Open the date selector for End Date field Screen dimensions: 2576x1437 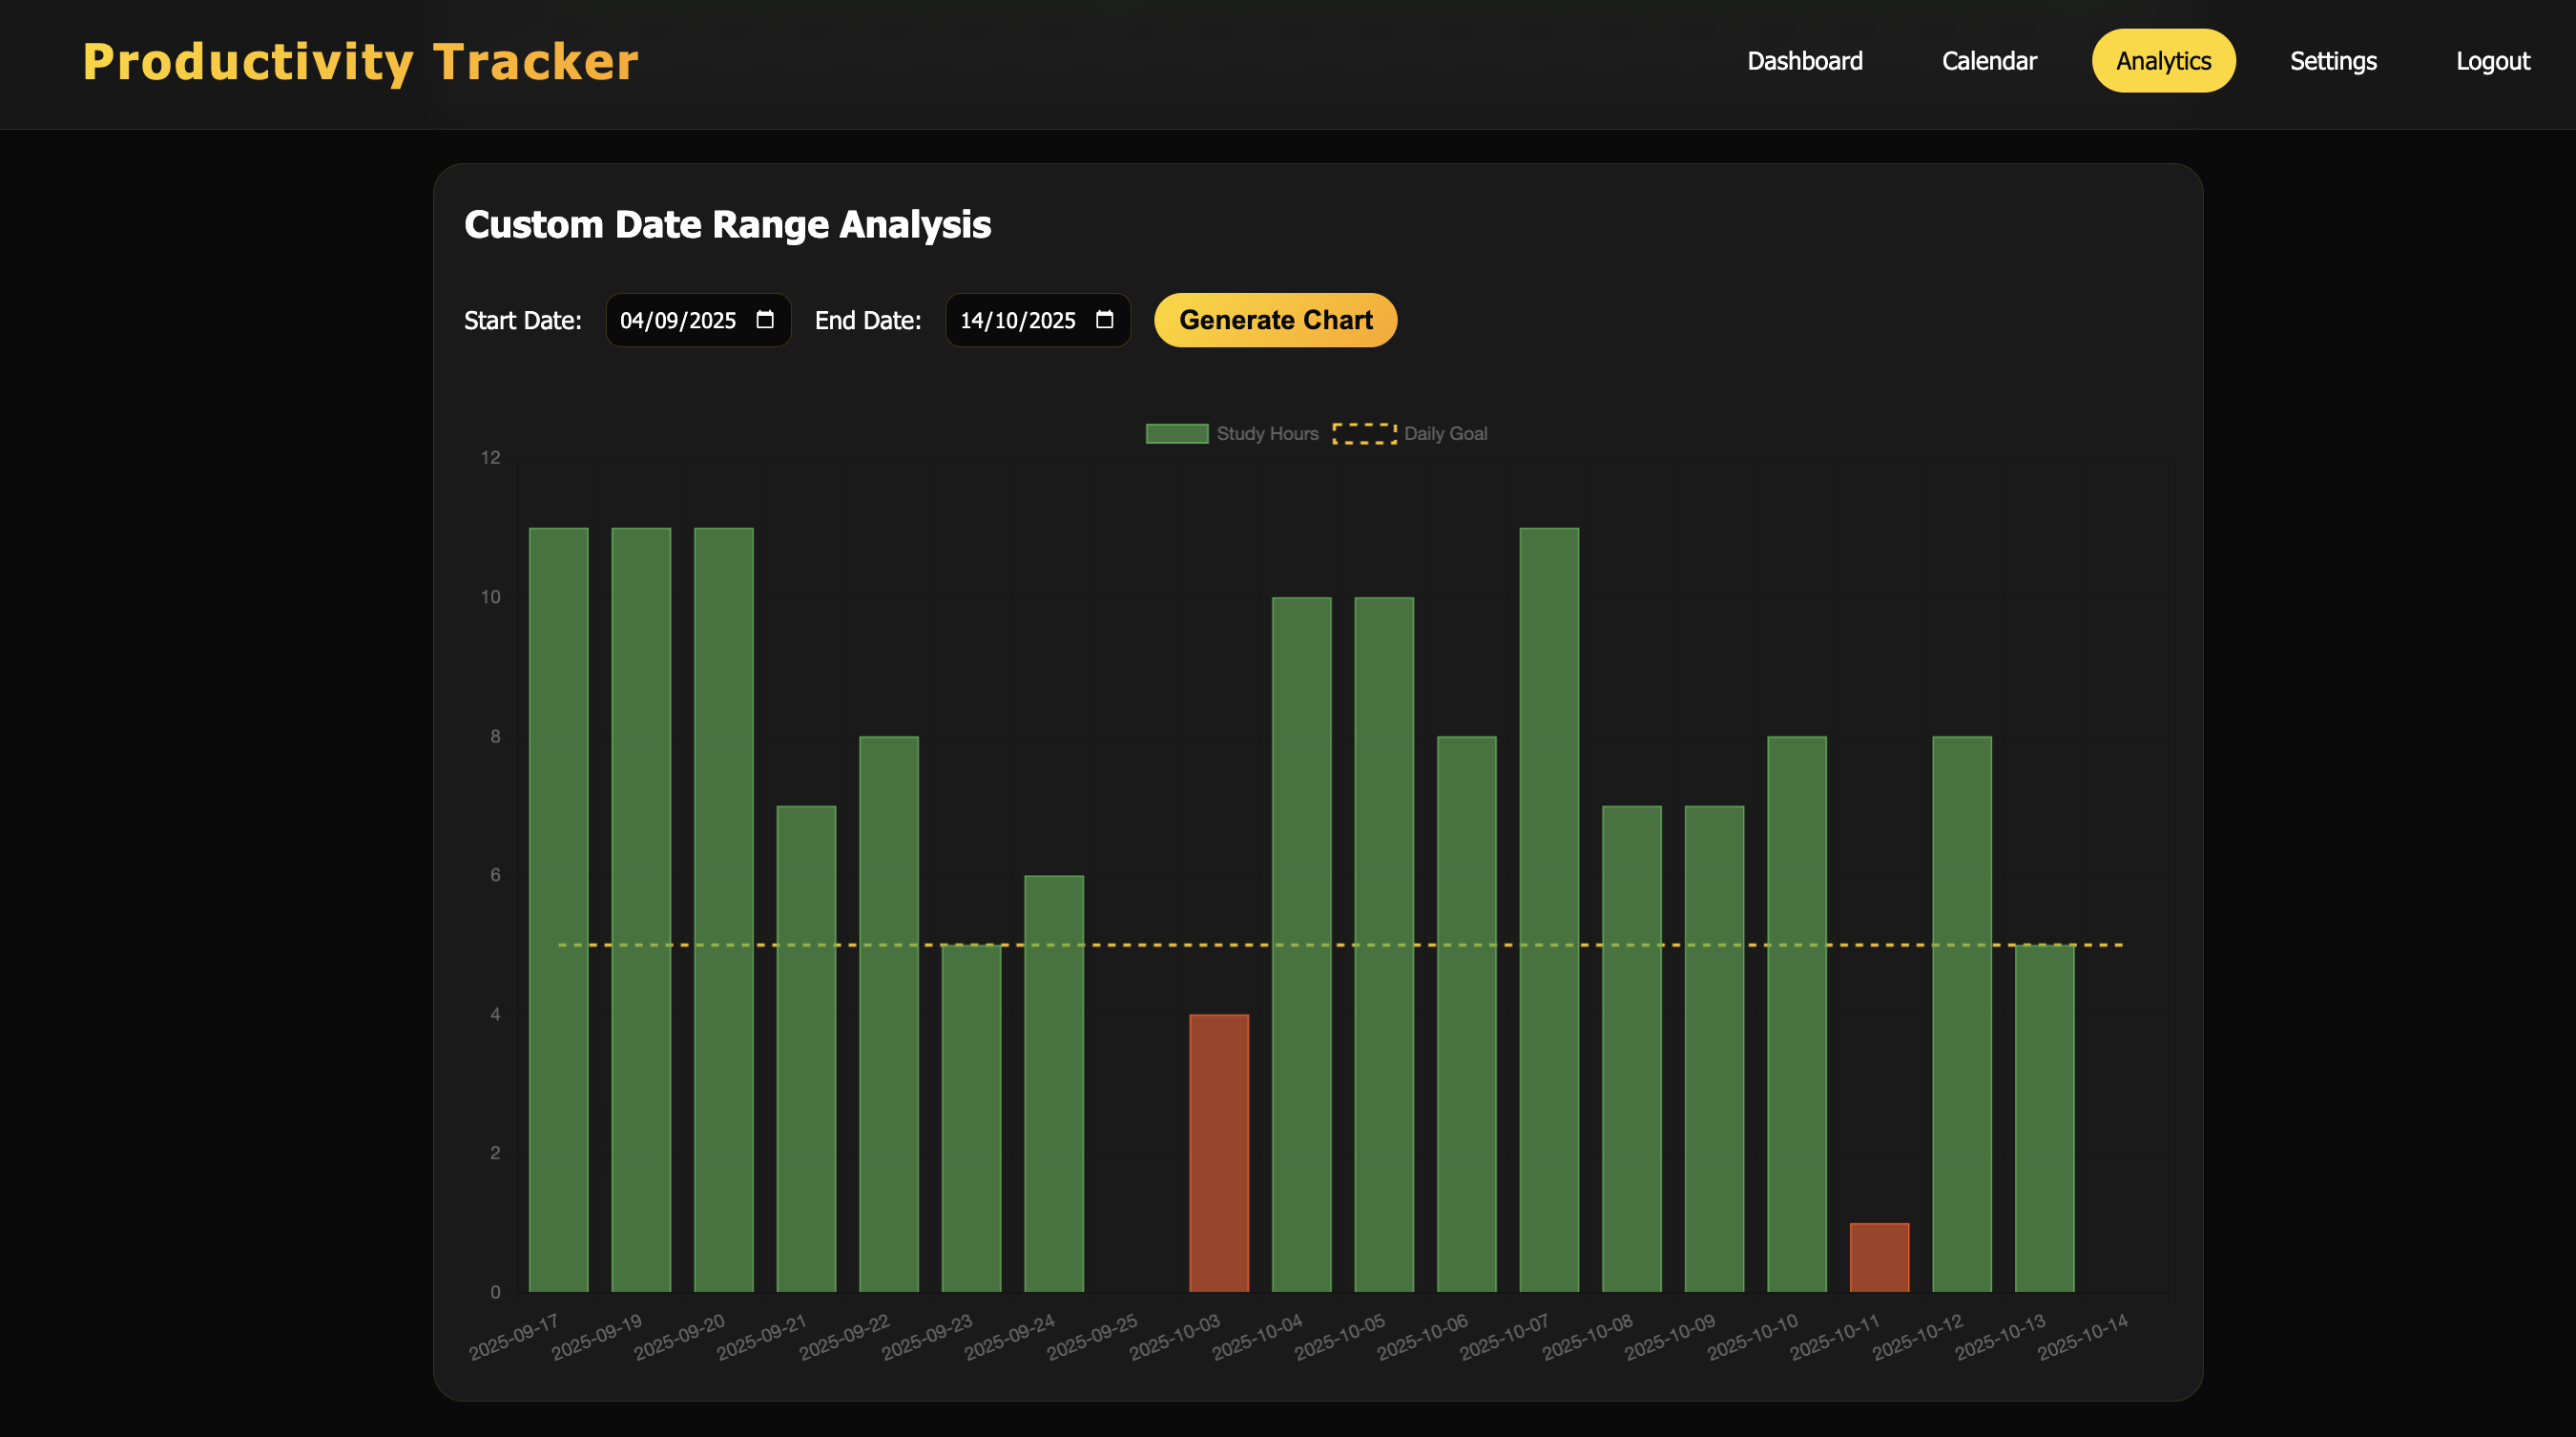tap(1104, 320)
